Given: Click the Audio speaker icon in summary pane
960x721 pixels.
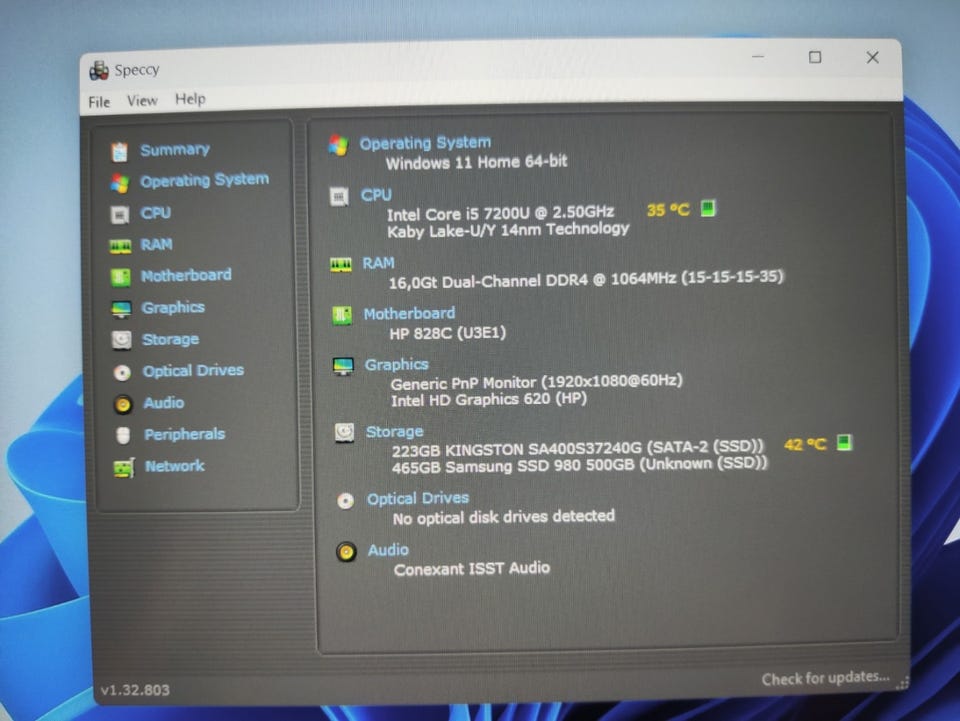Looking at the screenshot, I should tap(346, 552).
